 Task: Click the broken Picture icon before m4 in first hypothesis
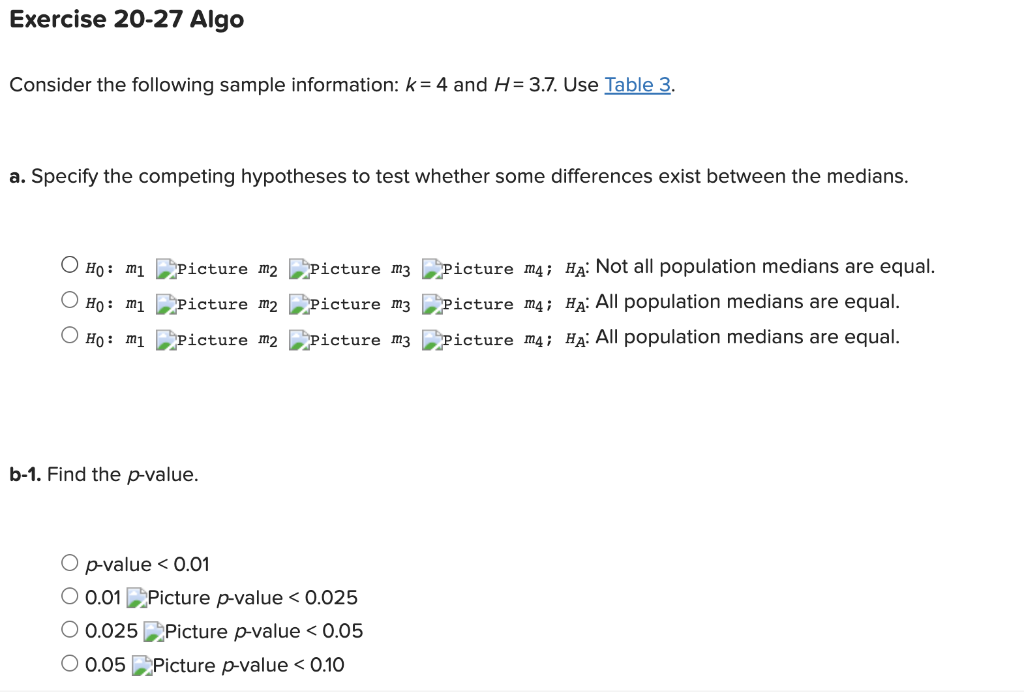coord(430,267)
